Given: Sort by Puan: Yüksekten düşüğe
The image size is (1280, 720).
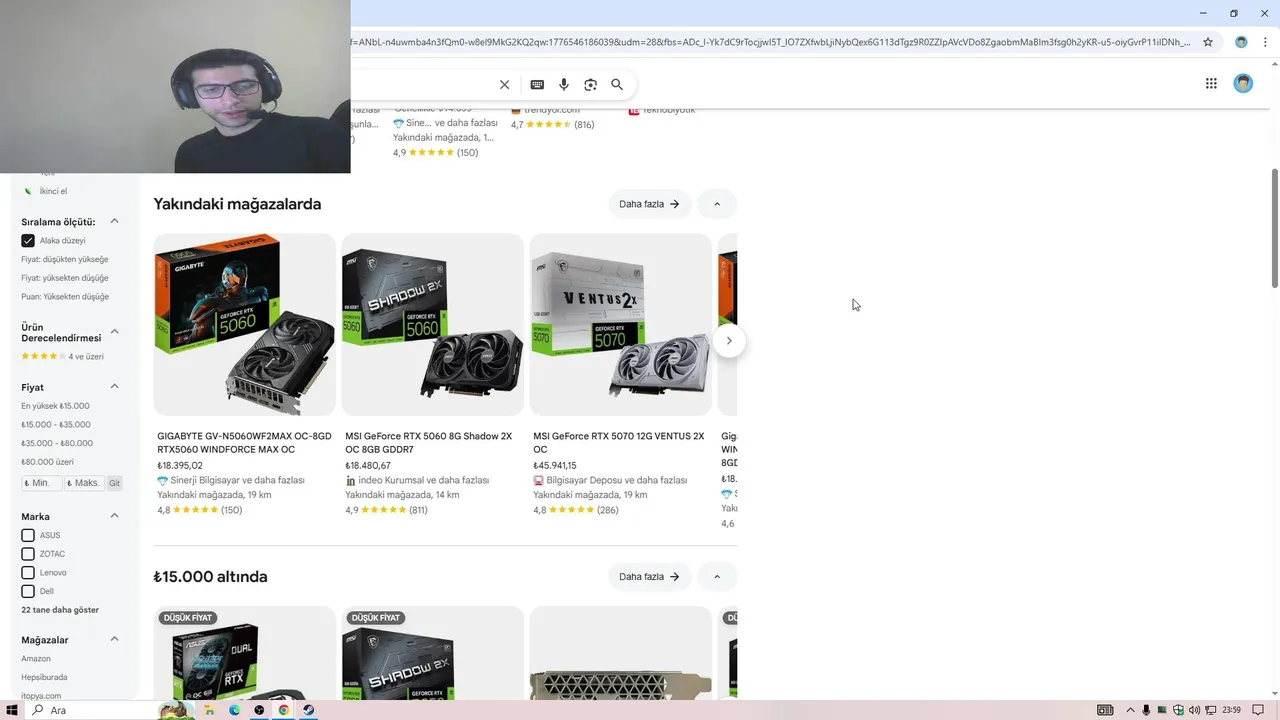Looking at the screenshot, I should (65, 297).
